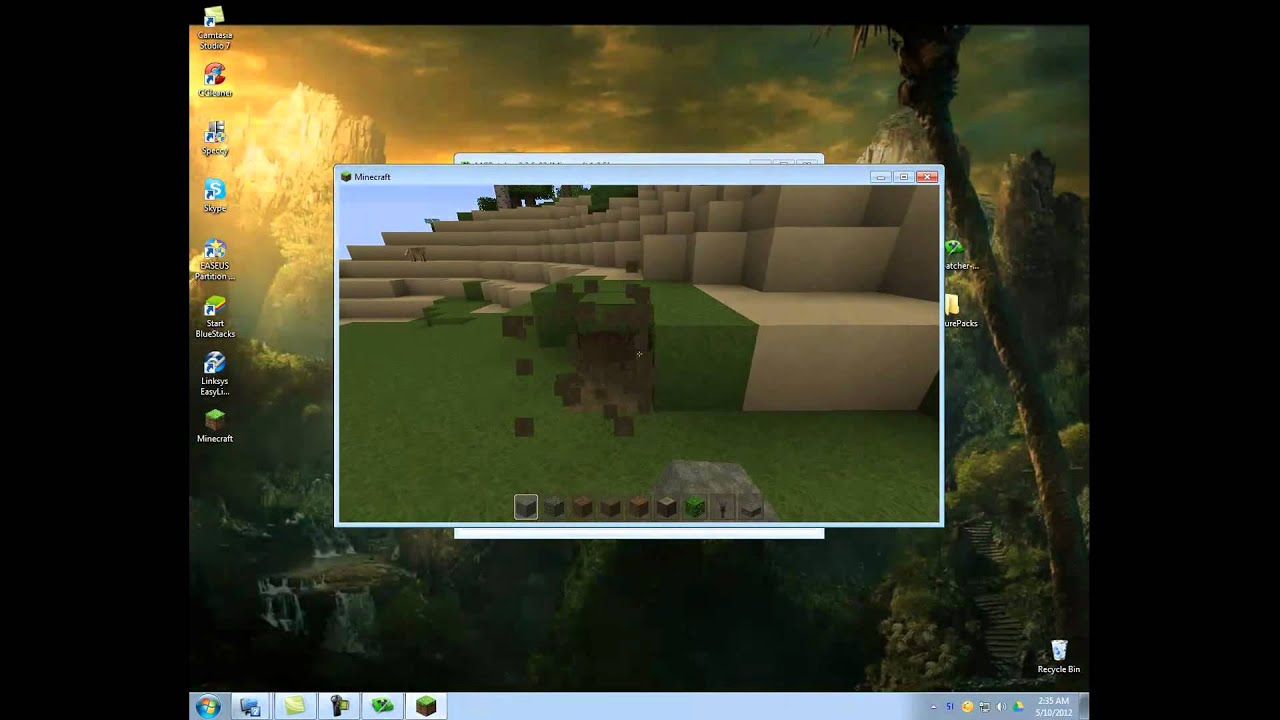The height and width of the screenshot is (720, 1280).
Task: Open Skype desktop shortcut
Action: pyautogui.click(x=214, y=197)
